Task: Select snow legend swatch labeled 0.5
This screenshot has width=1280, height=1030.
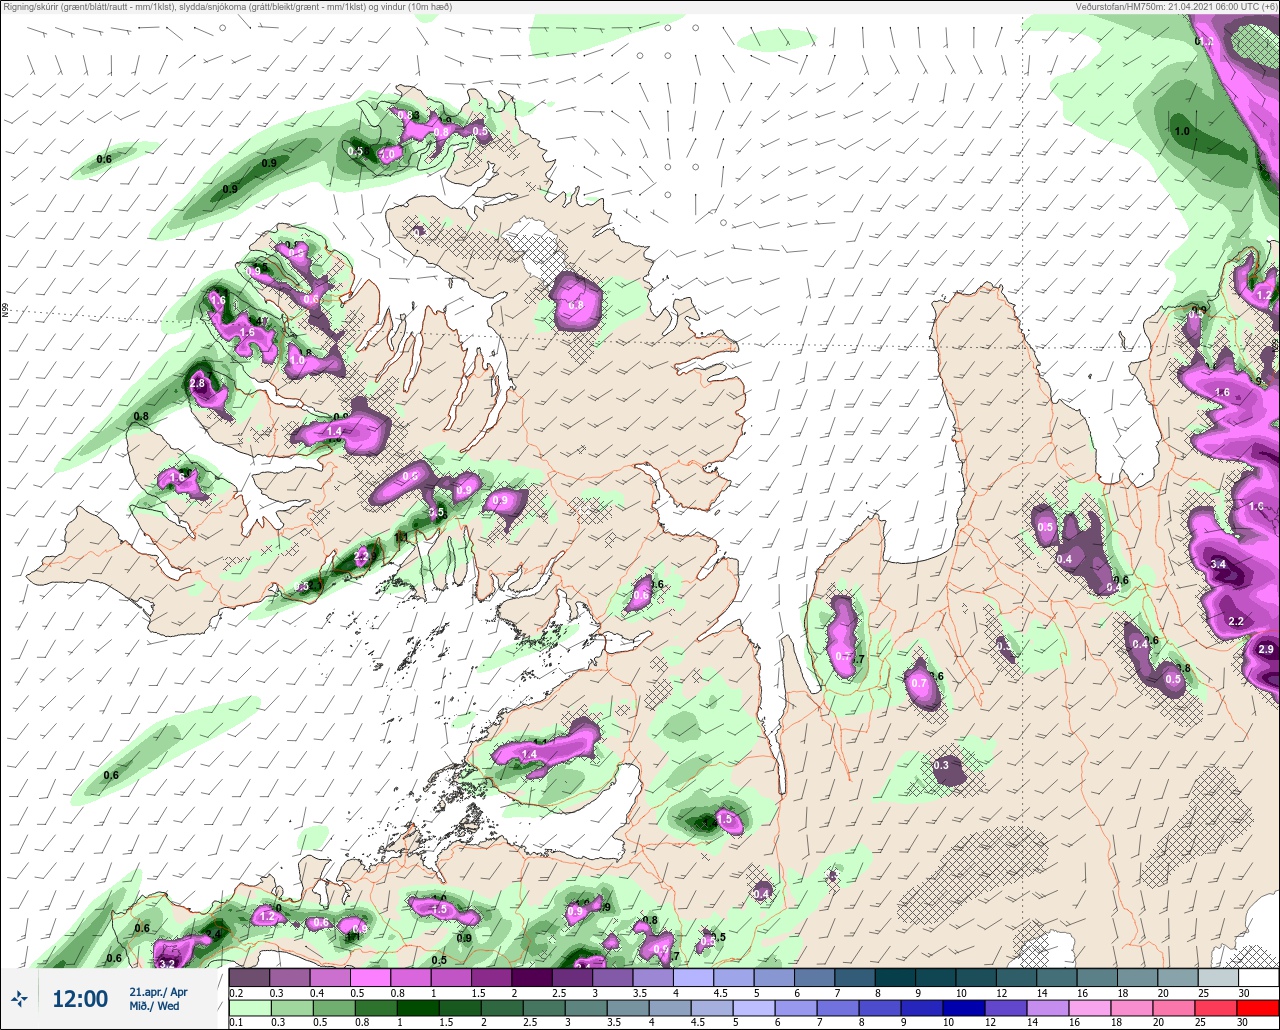Action: 370,977
